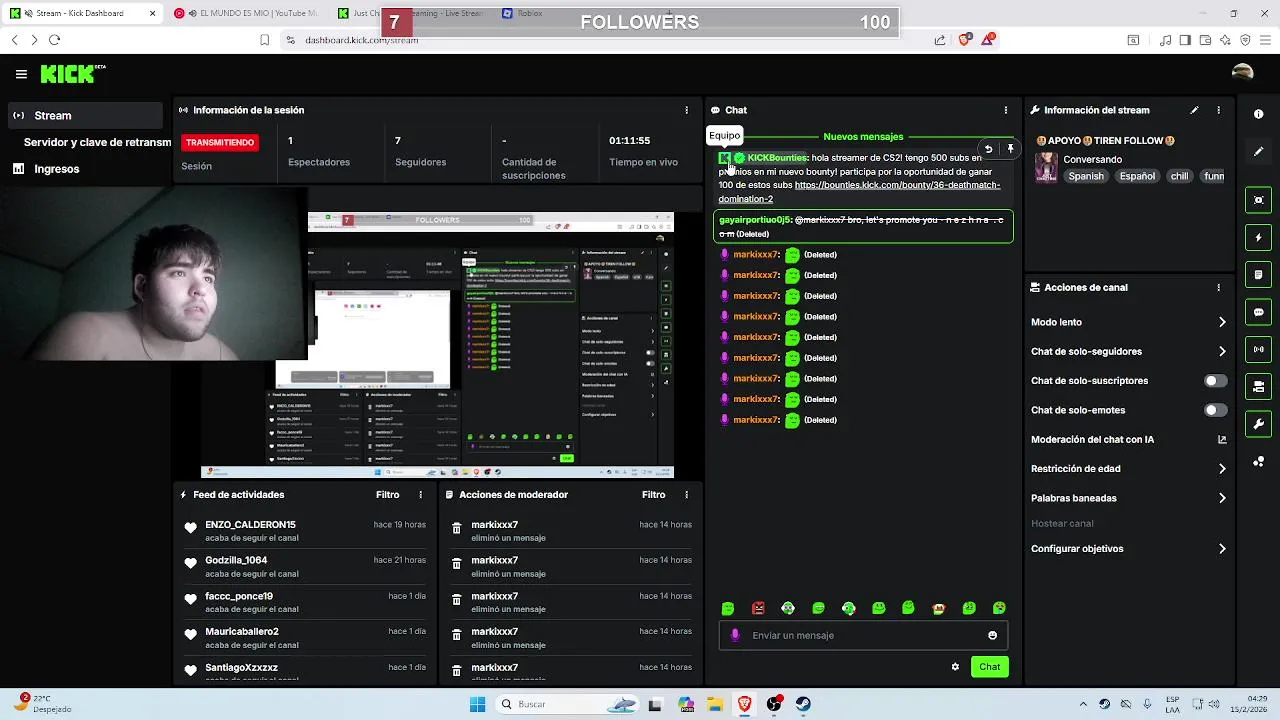Open options menu of Chat panel
This screenshot has height=720, width=1280.
[x=1006, y=110]
